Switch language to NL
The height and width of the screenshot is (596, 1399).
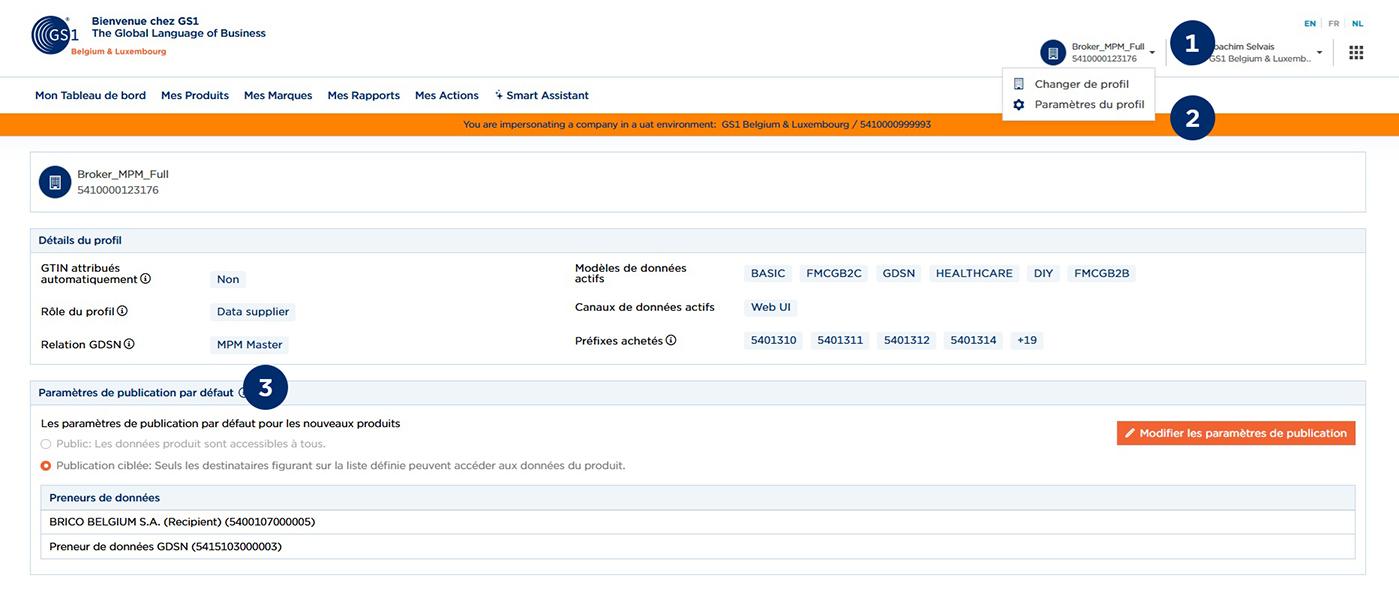(x=1357, y=23)
